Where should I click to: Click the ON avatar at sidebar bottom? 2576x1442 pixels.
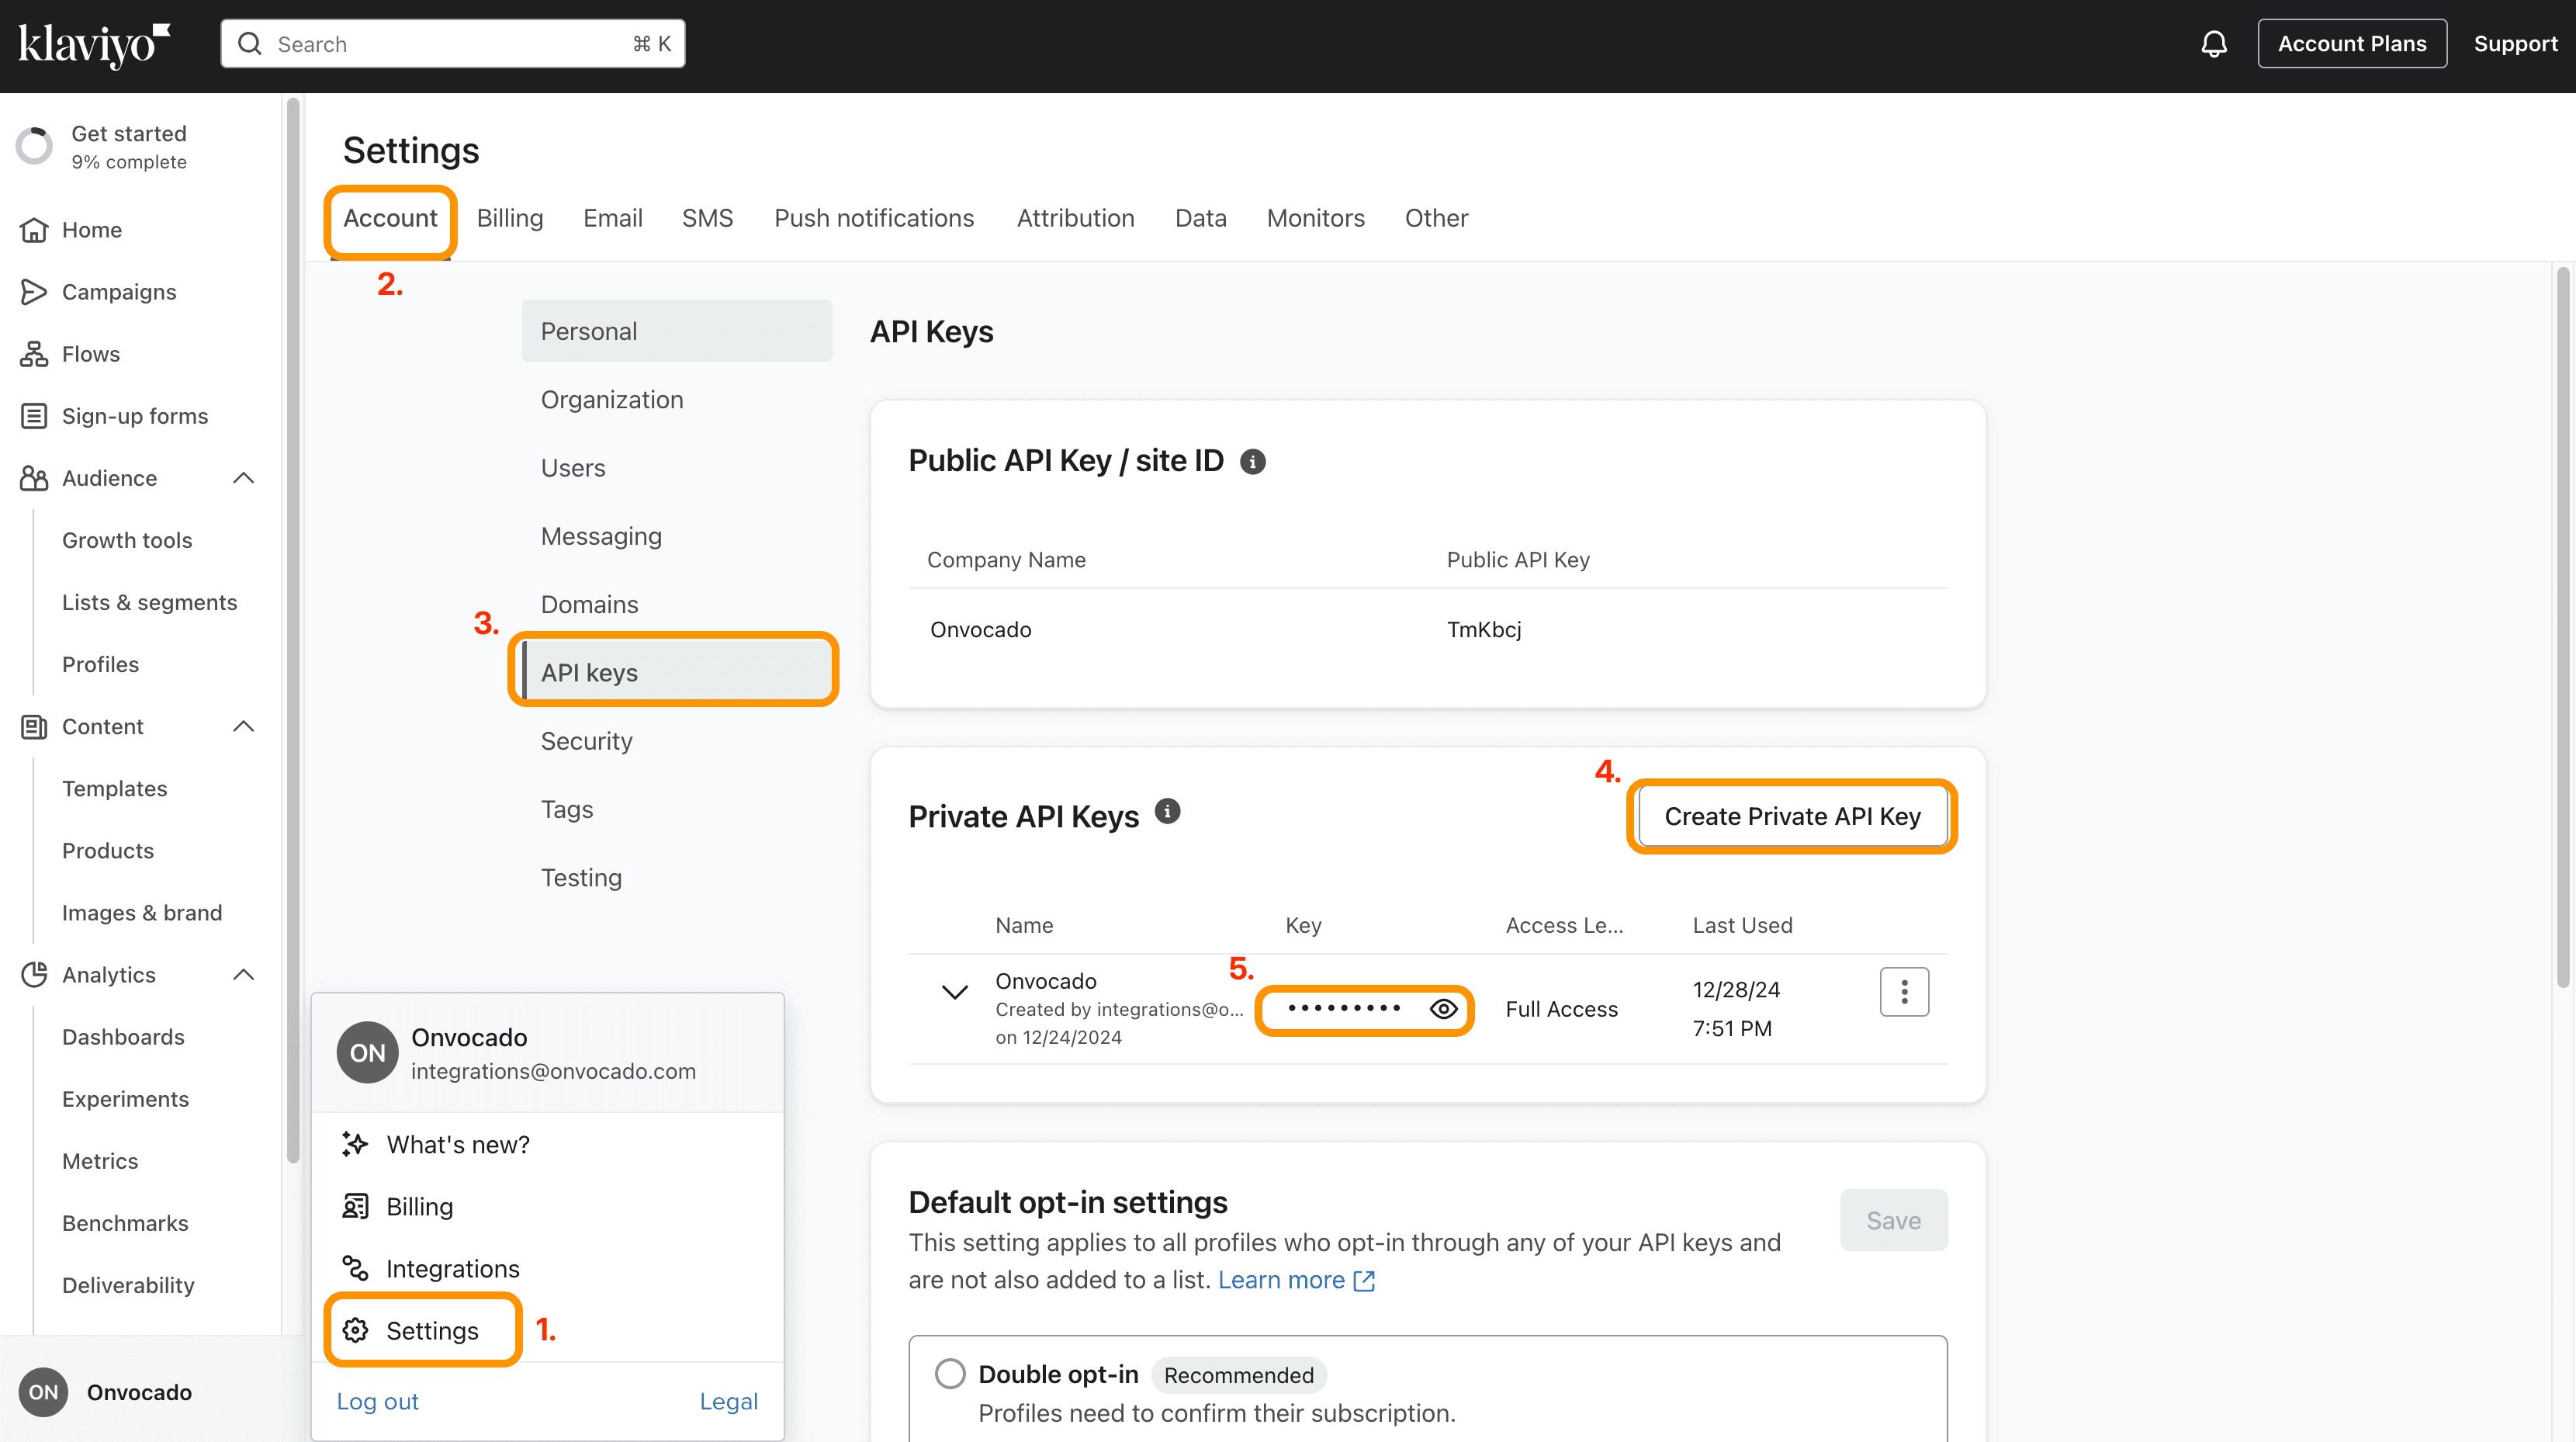[x=43, y=1392]
